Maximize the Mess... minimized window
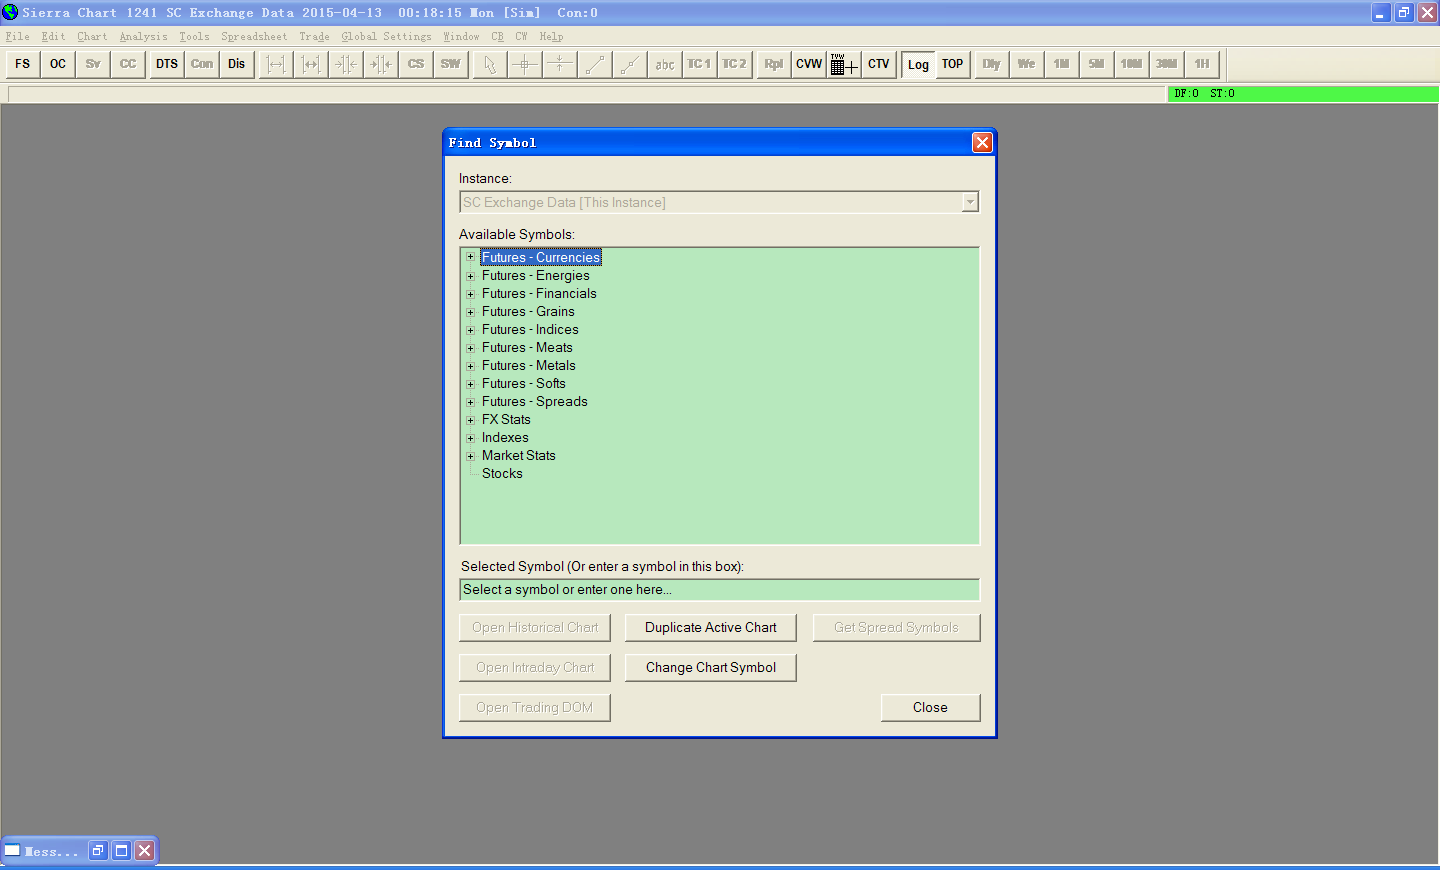 pos(121,851)
